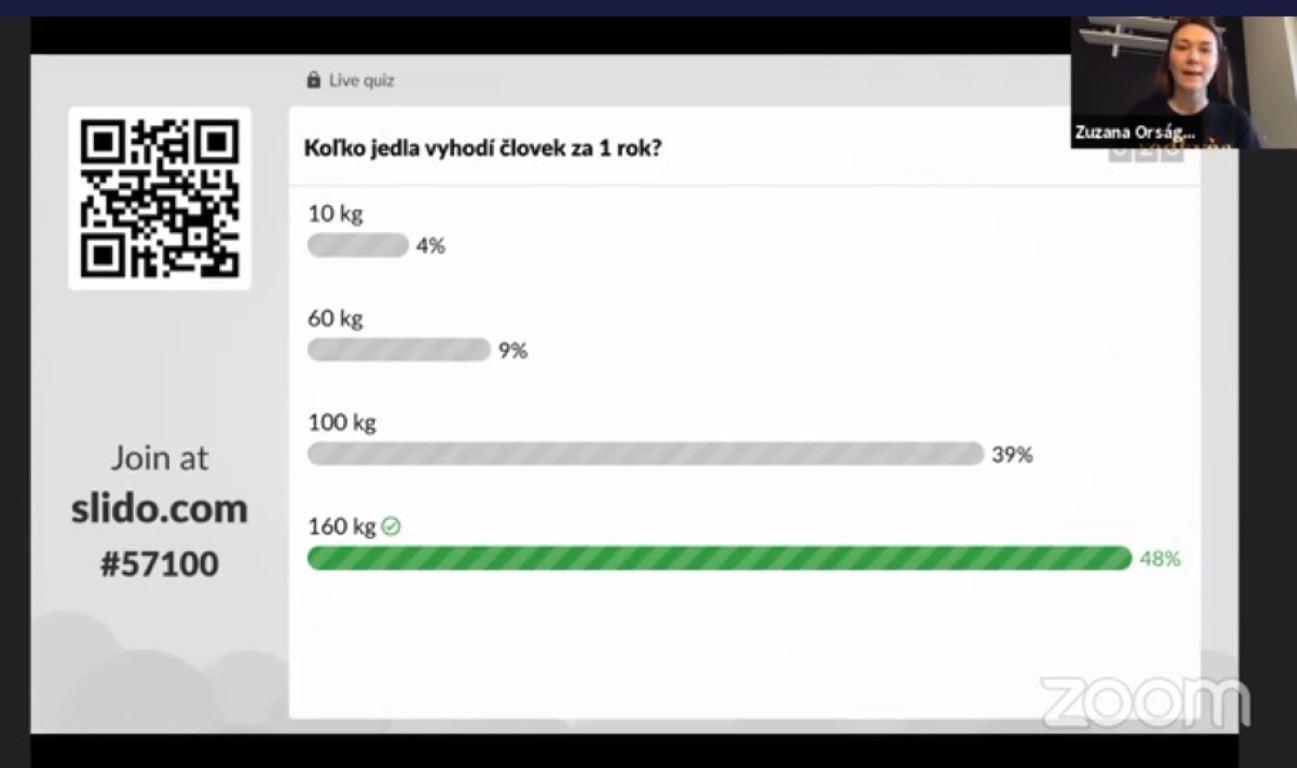This screenshot has height=768, width=1297.
Task: Click the event code #57100
Action: tap(159, 564)
